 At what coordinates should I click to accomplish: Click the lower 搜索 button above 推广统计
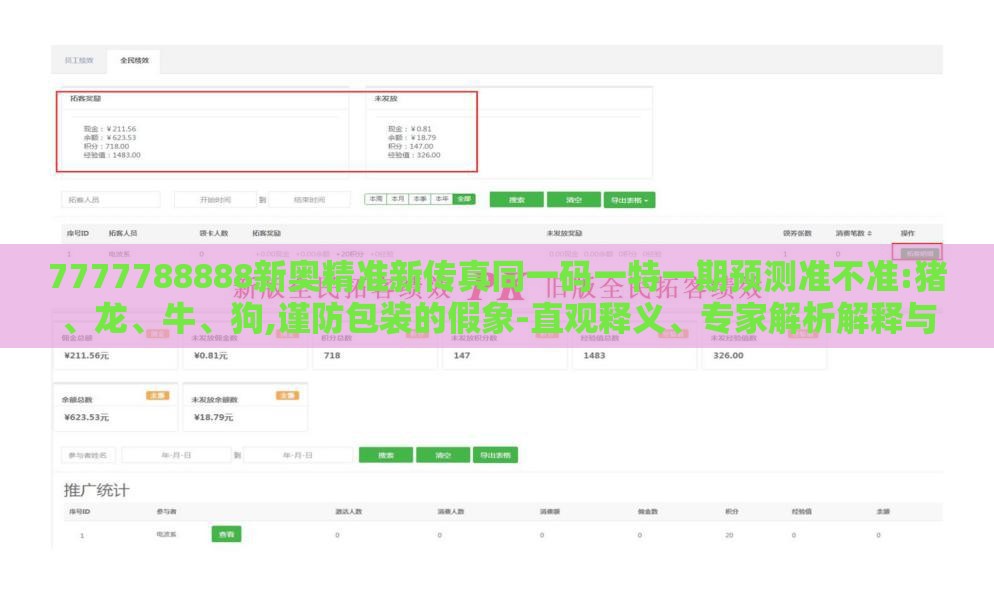point(385,455)
